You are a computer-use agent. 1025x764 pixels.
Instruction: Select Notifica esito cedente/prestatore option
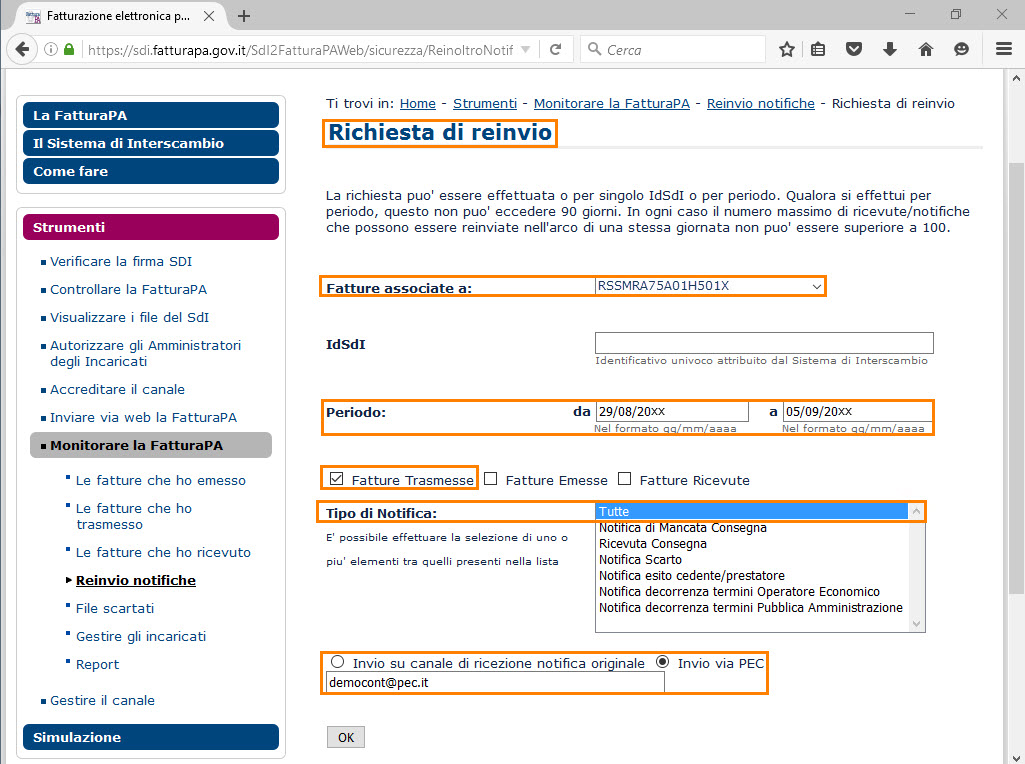point(752,576)
